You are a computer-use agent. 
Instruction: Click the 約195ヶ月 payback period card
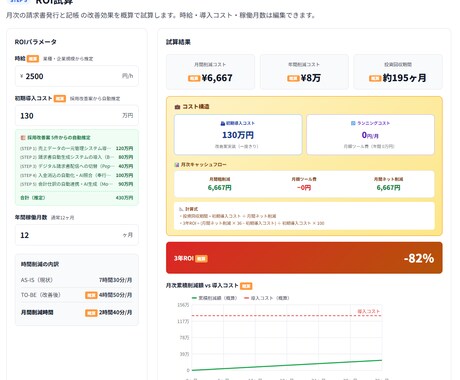tap(398, 72)
